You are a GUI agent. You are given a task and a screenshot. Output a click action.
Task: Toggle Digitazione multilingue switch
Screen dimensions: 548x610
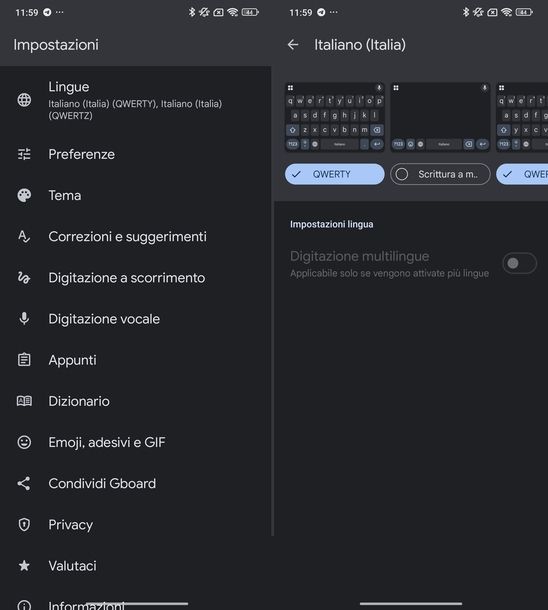pyautogui.click(x=519, y=263)
